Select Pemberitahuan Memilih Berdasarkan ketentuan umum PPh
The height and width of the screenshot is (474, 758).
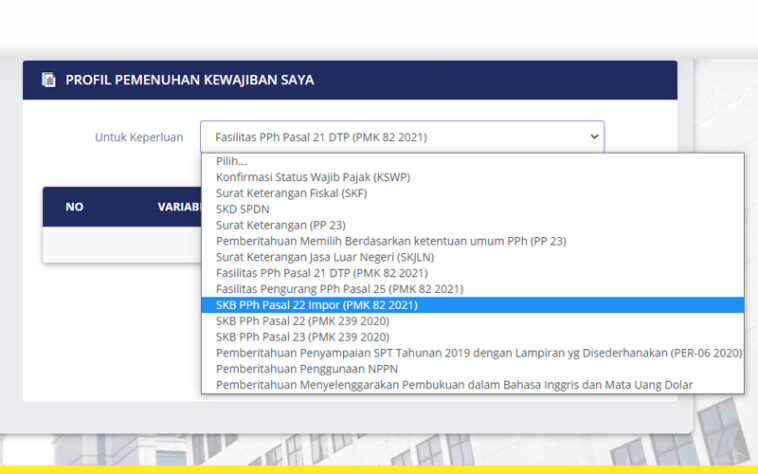point(473,241)
